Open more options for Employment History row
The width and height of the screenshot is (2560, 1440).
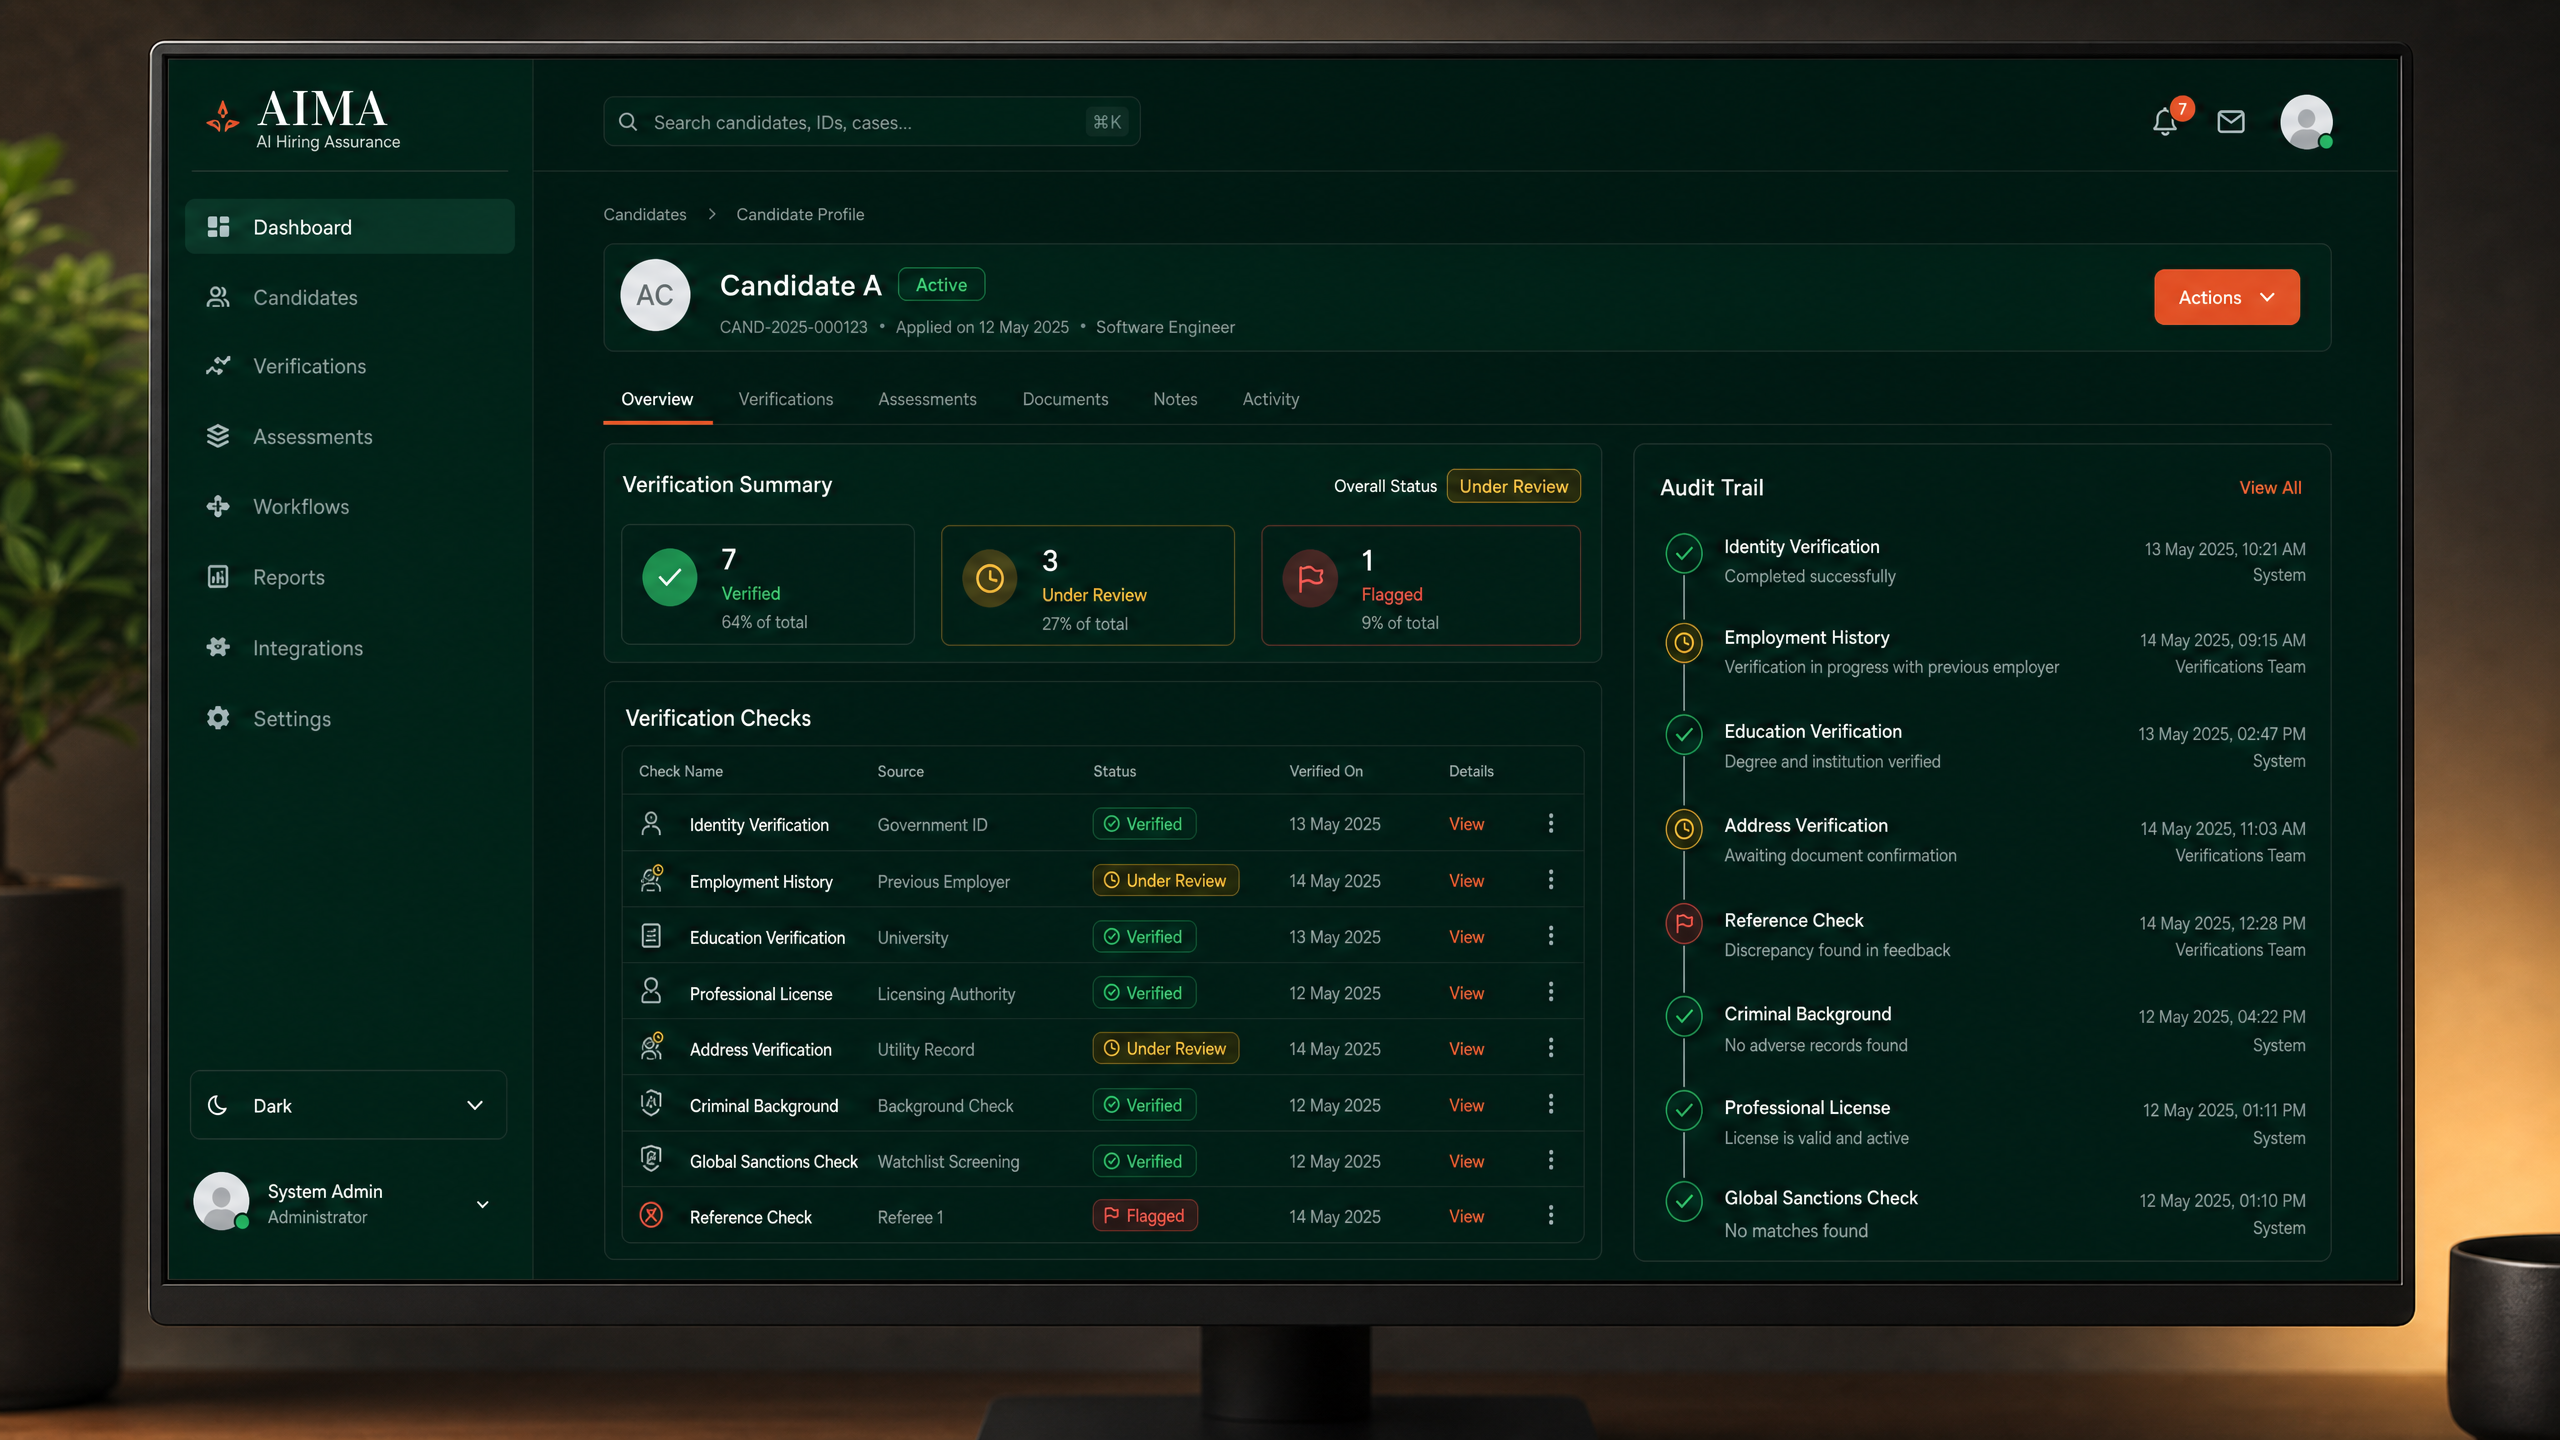(1551, 879)
